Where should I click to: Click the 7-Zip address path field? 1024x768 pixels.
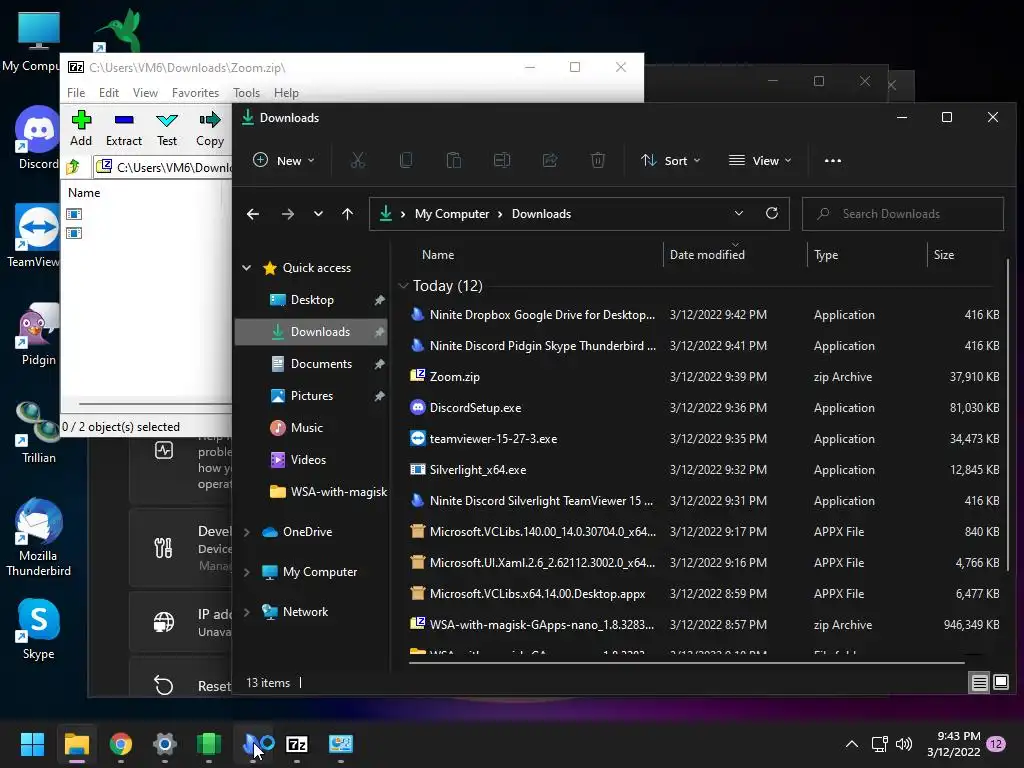click(162, 168)
